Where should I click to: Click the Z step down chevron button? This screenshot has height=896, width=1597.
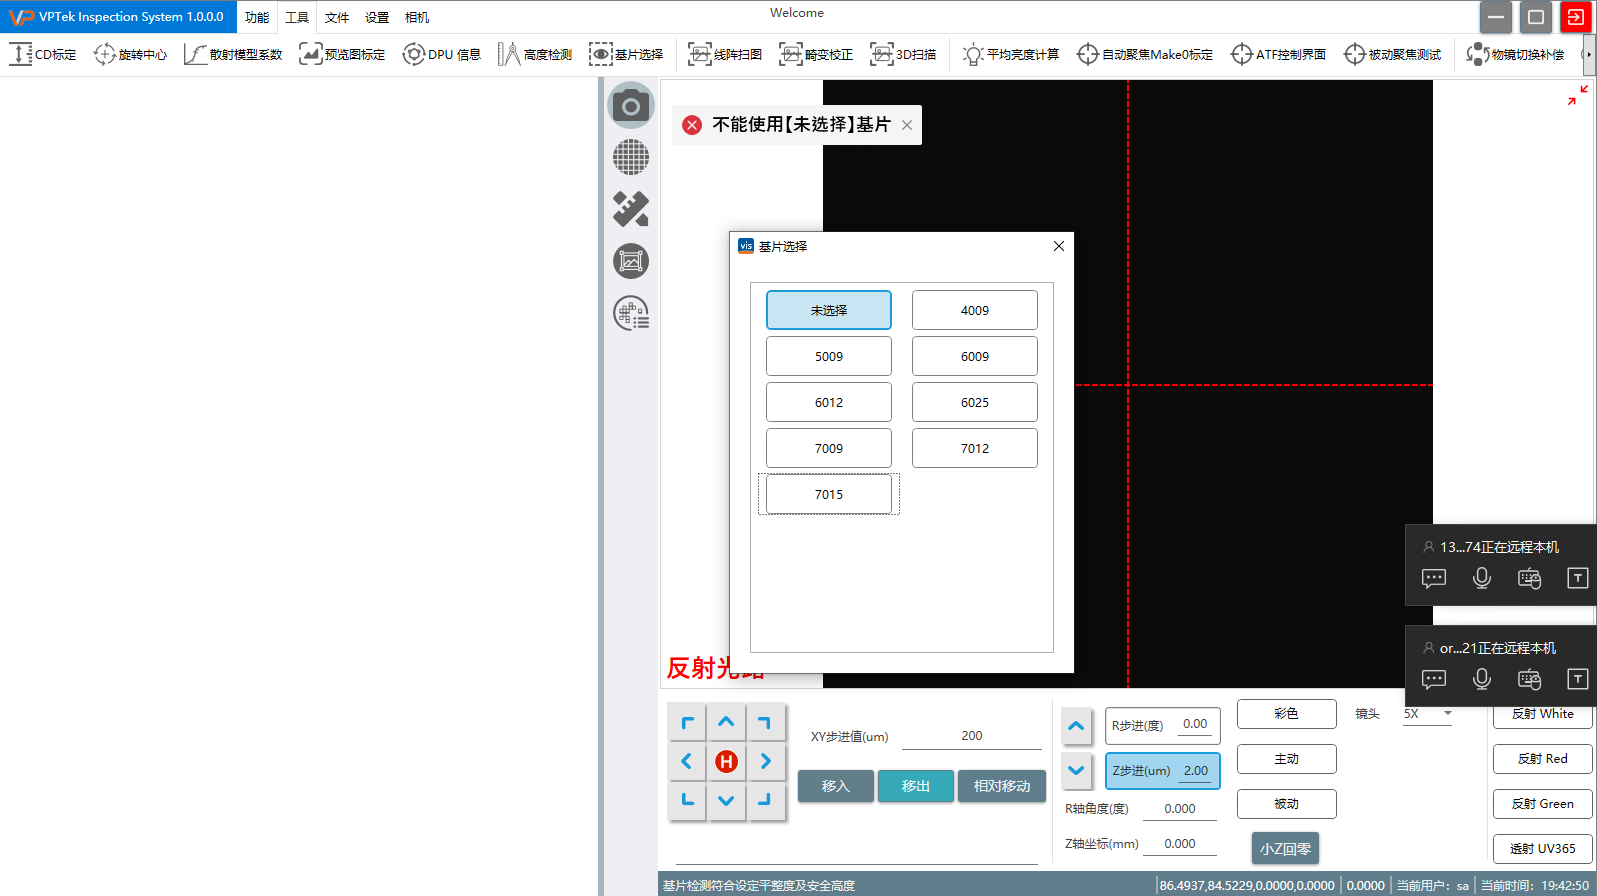(x=1076, y=771)
